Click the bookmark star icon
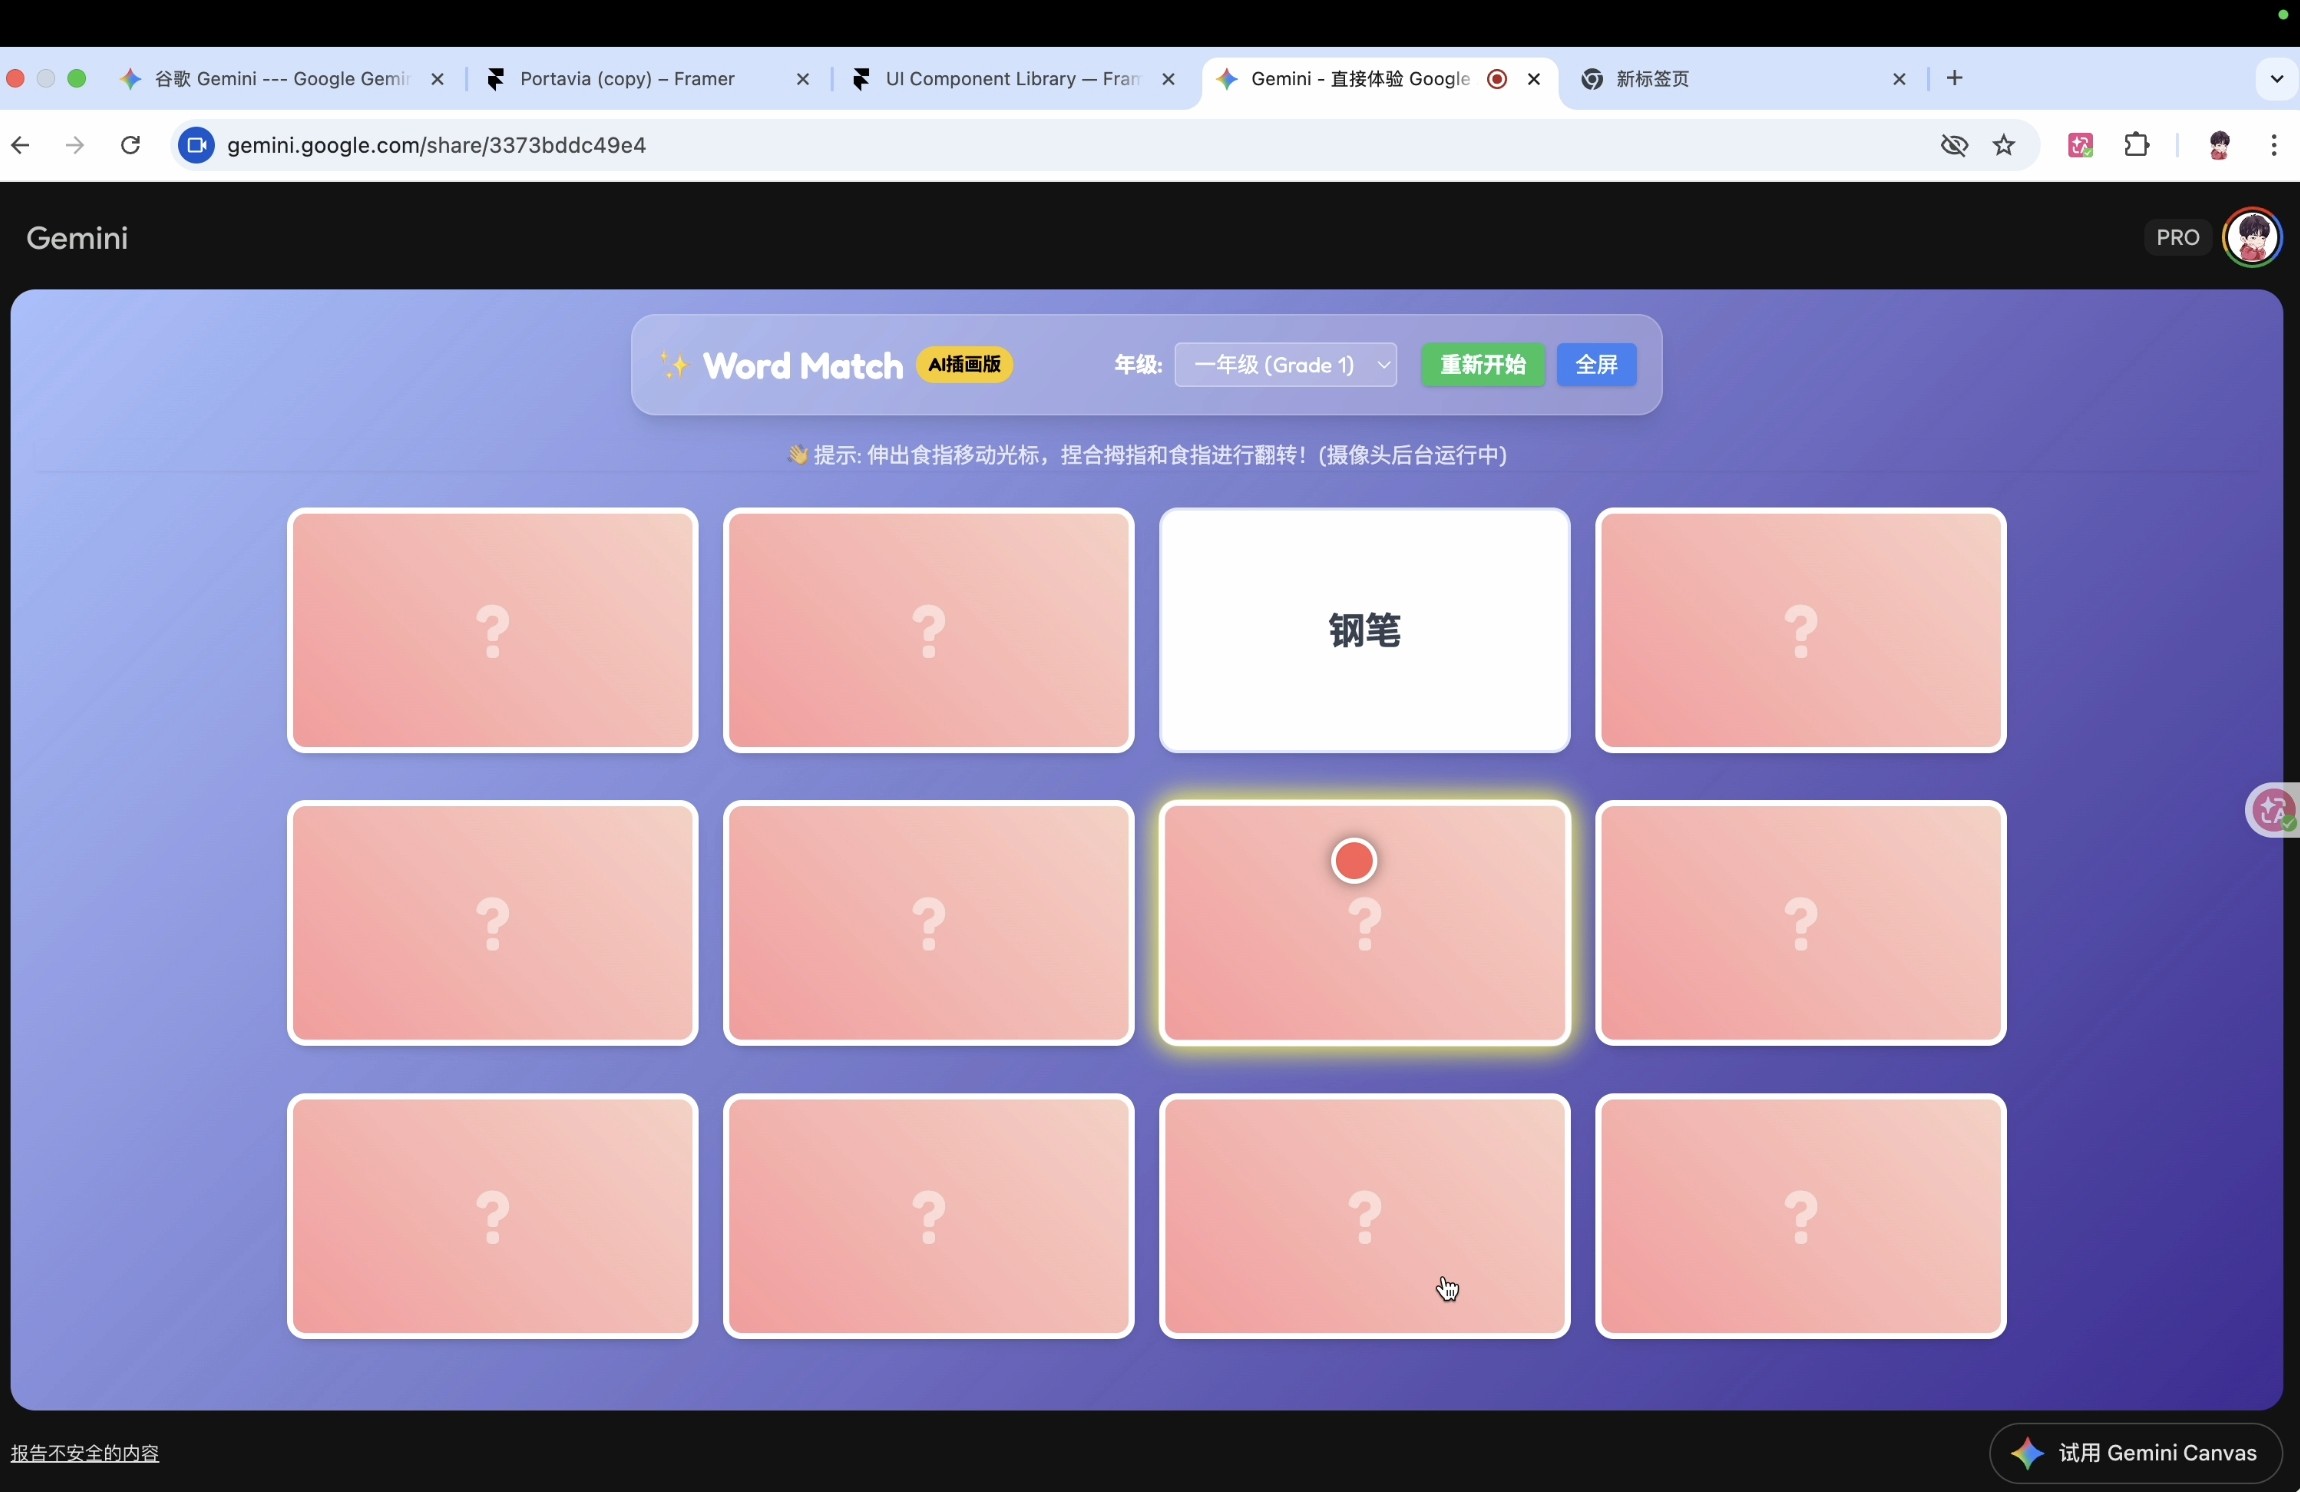Image resolution: width=2300 pixels, height=1492 pixels. coord(2004,146)
